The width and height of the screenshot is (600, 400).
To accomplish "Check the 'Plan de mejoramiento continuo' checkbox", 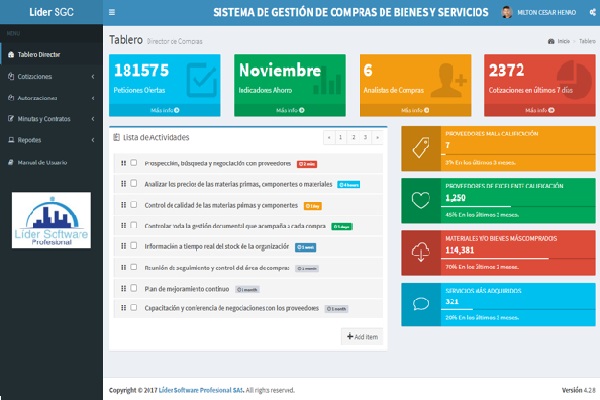I will [x=134, y=288].
